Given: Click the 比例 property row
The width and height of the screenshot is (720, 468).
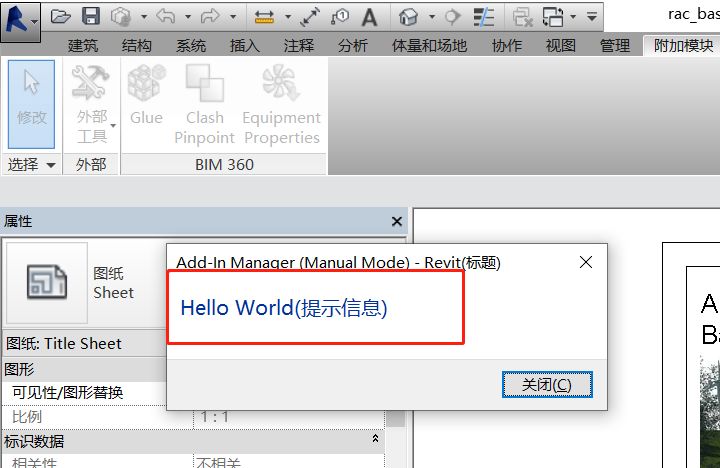Looking at the screenshot, I should [x=97, y=417].
